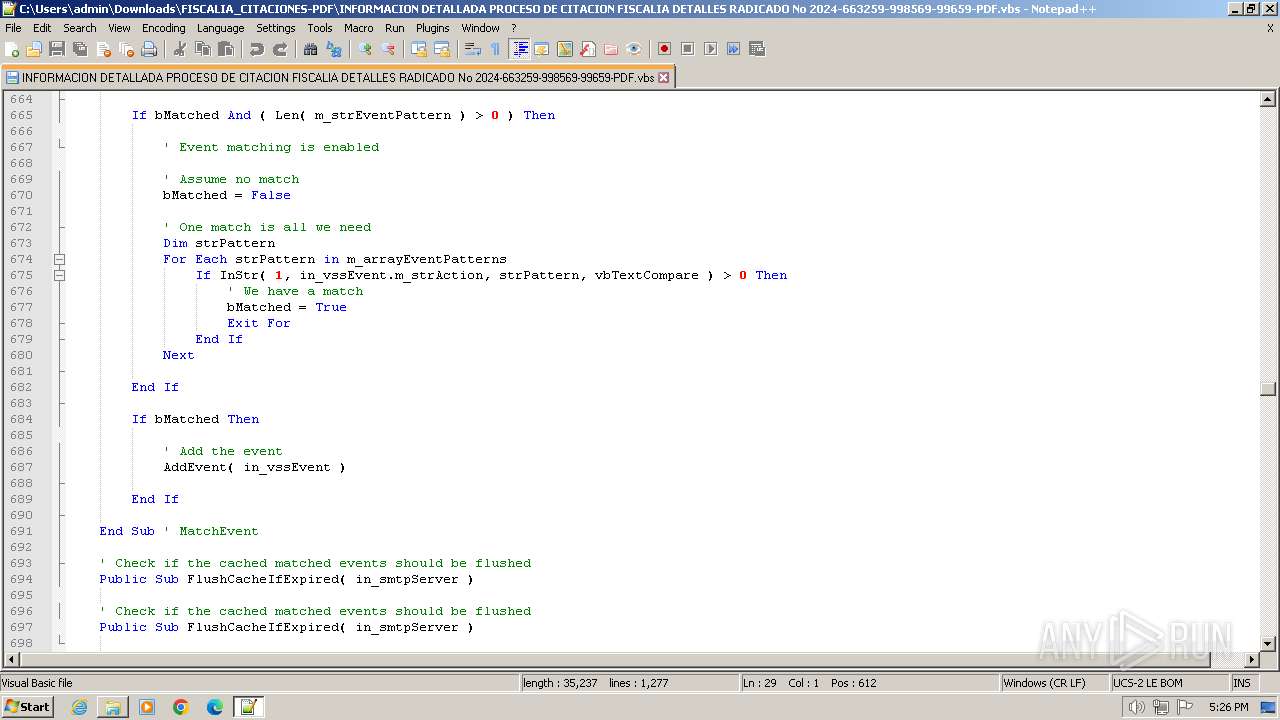Print the document using toolbar icon
The height and width of the screenshot is (720, 1280).
pyautogui.click(x=149, y=49)
